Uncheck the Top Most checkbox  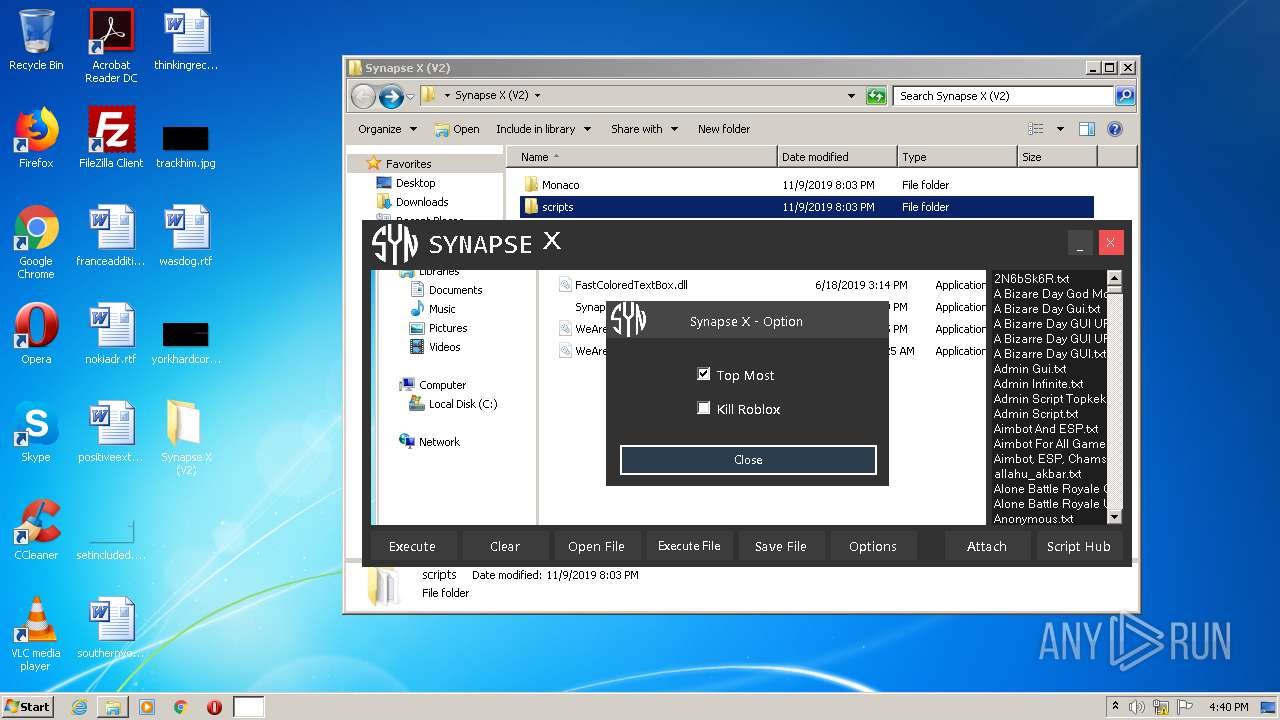tap(704, 374)
